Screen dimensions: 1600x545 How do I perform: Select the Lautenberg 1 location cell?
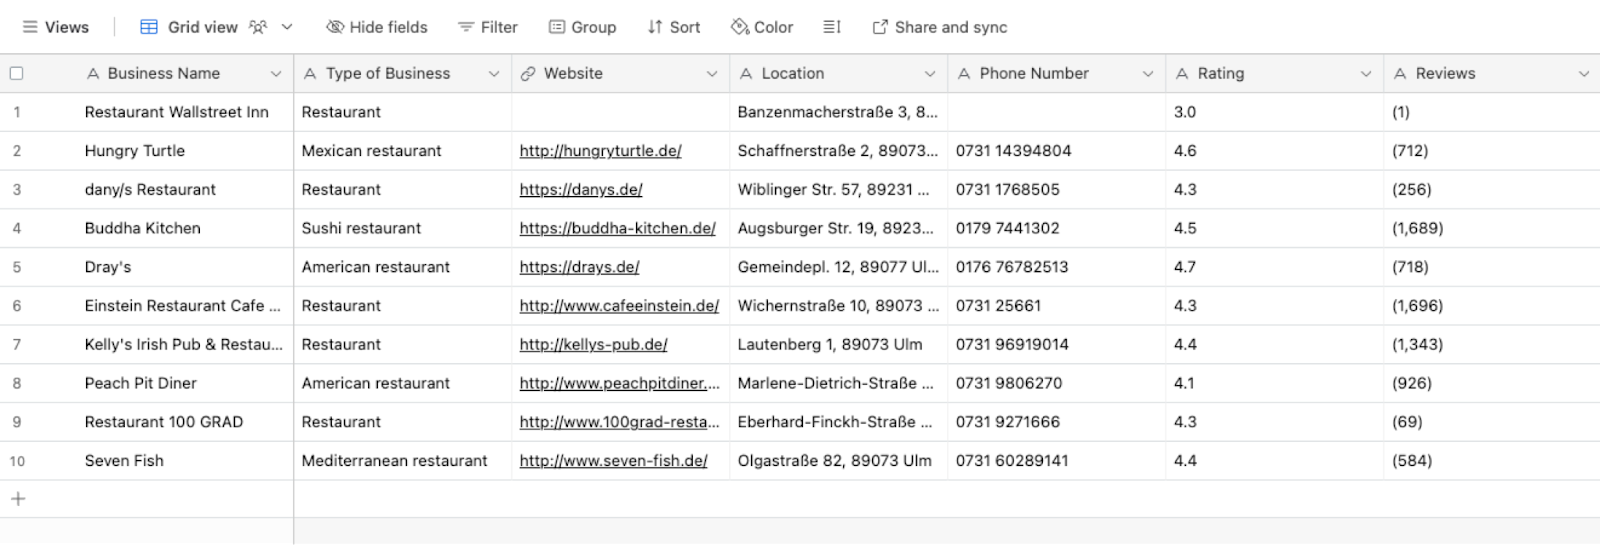click(x=839, y=345)
